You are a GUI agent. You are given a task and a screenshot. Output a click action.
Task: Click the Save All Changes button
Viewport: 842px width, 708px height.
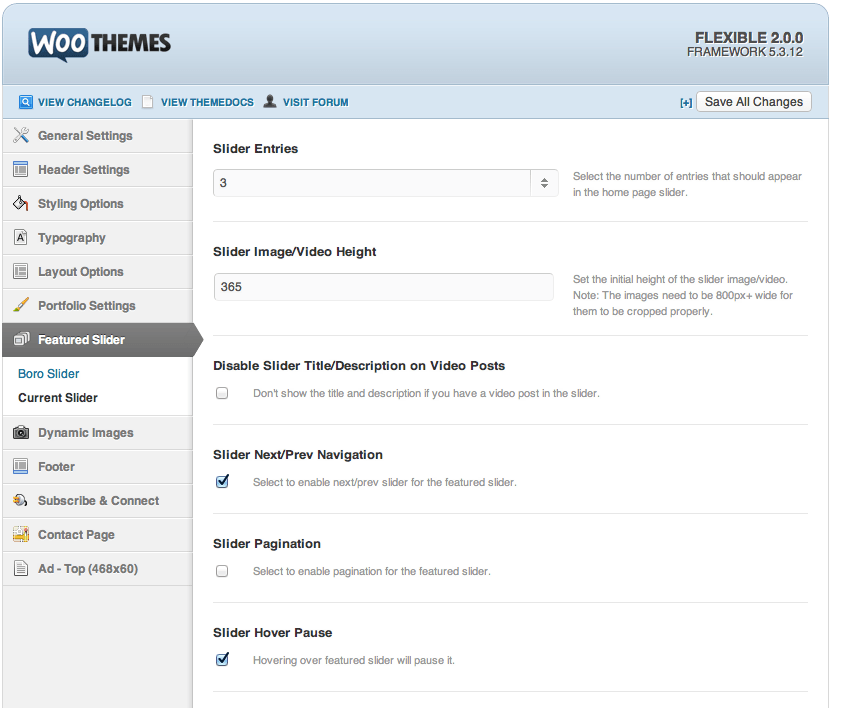[753, 102]
